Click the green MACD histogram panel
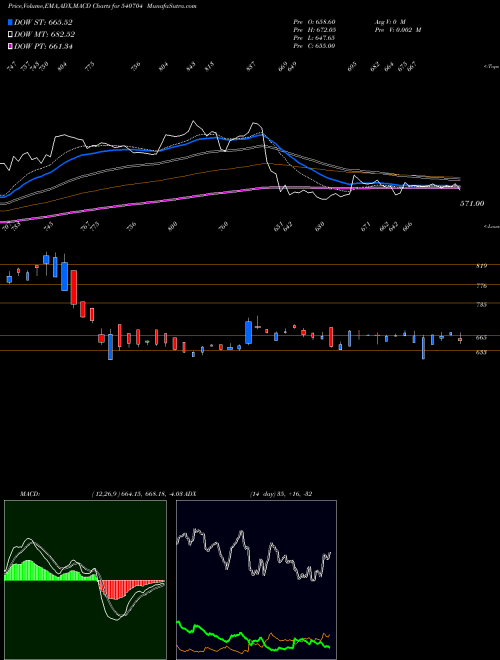This screenshot has width=500, height=660. tap(85, 580)
